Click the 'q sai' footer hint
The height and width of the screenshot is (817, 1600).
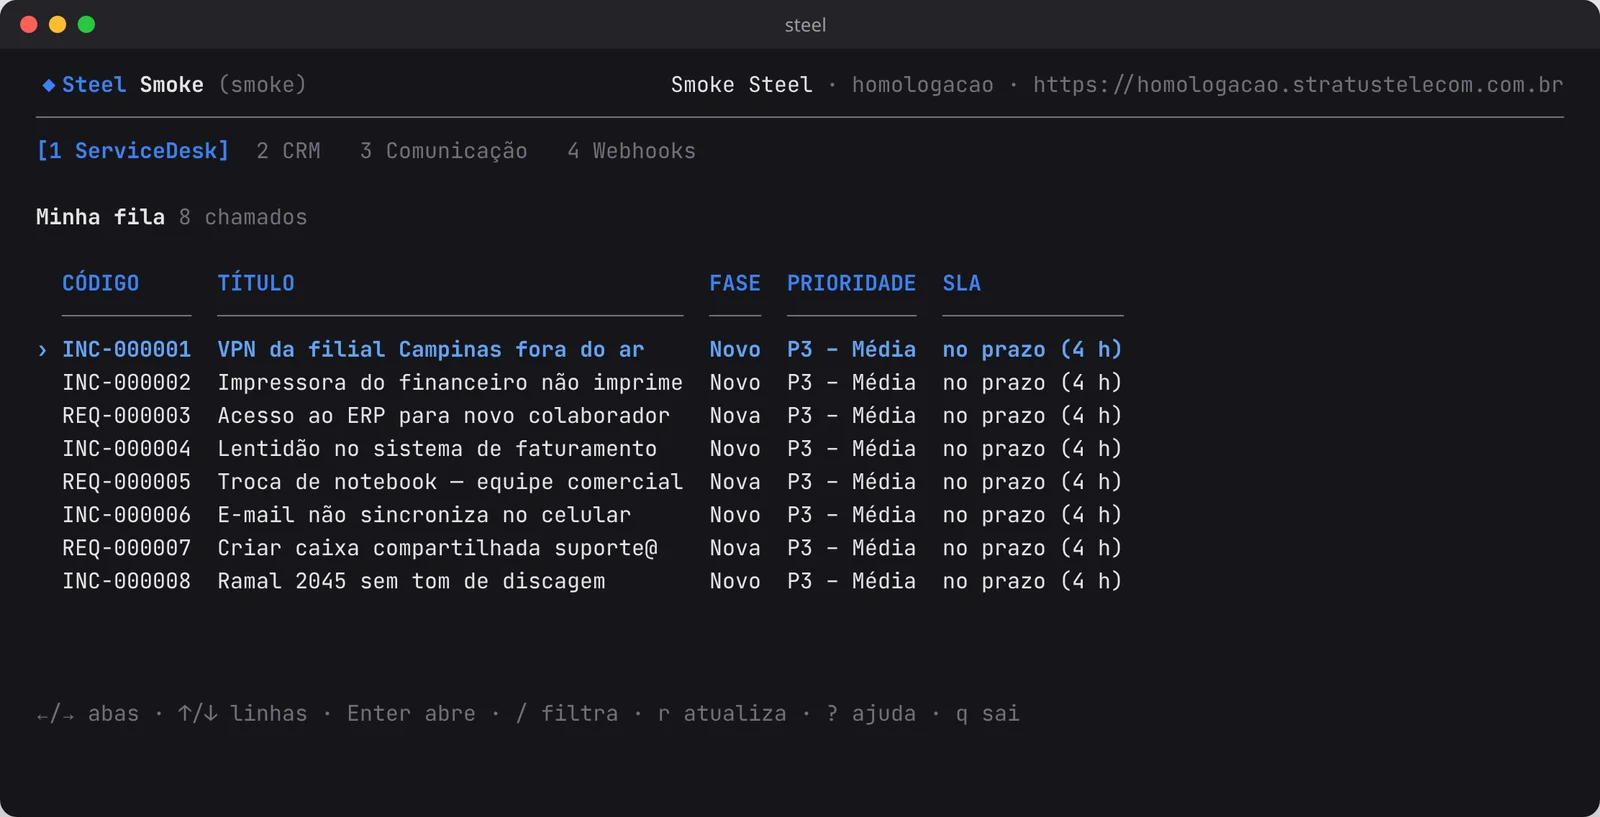click(987, 713)
